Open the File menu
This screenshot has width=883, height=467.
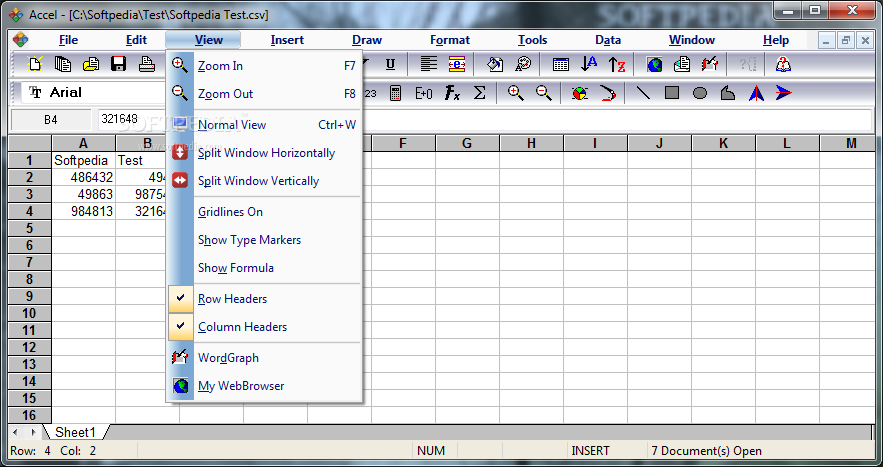coord(68,40)
